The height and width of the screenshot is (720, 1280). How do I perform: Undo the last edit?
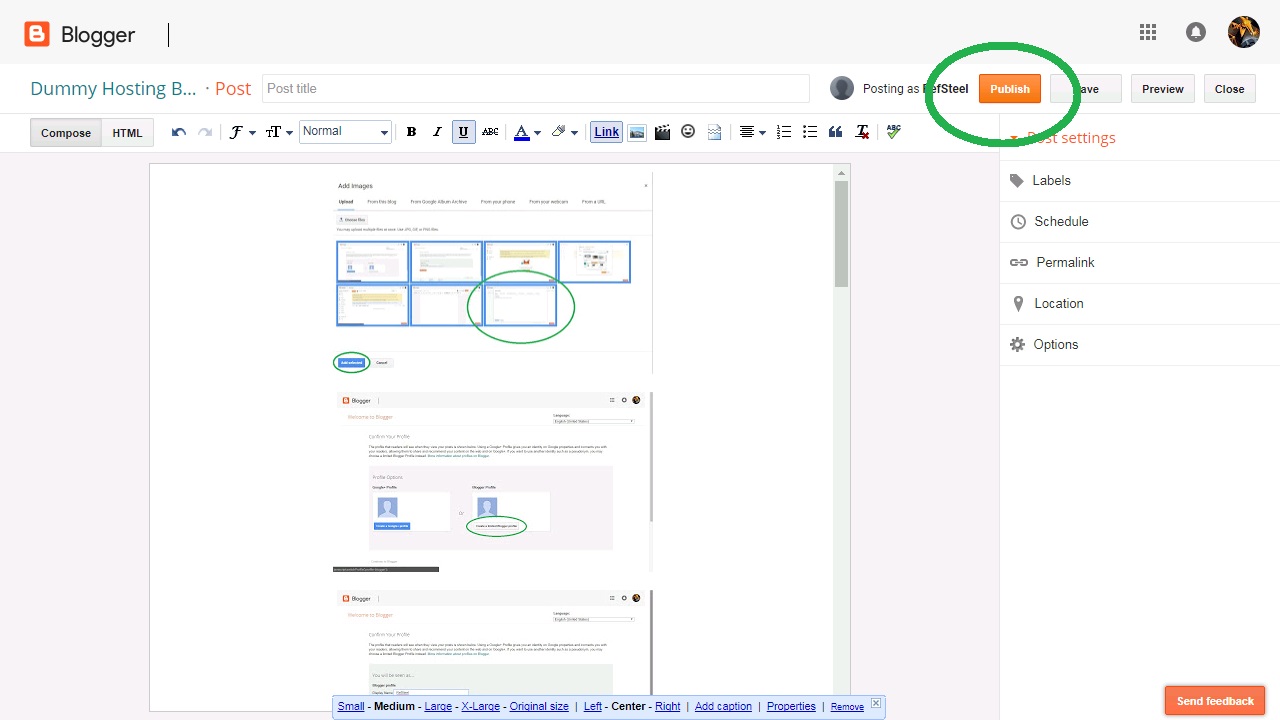coord(179,132)
